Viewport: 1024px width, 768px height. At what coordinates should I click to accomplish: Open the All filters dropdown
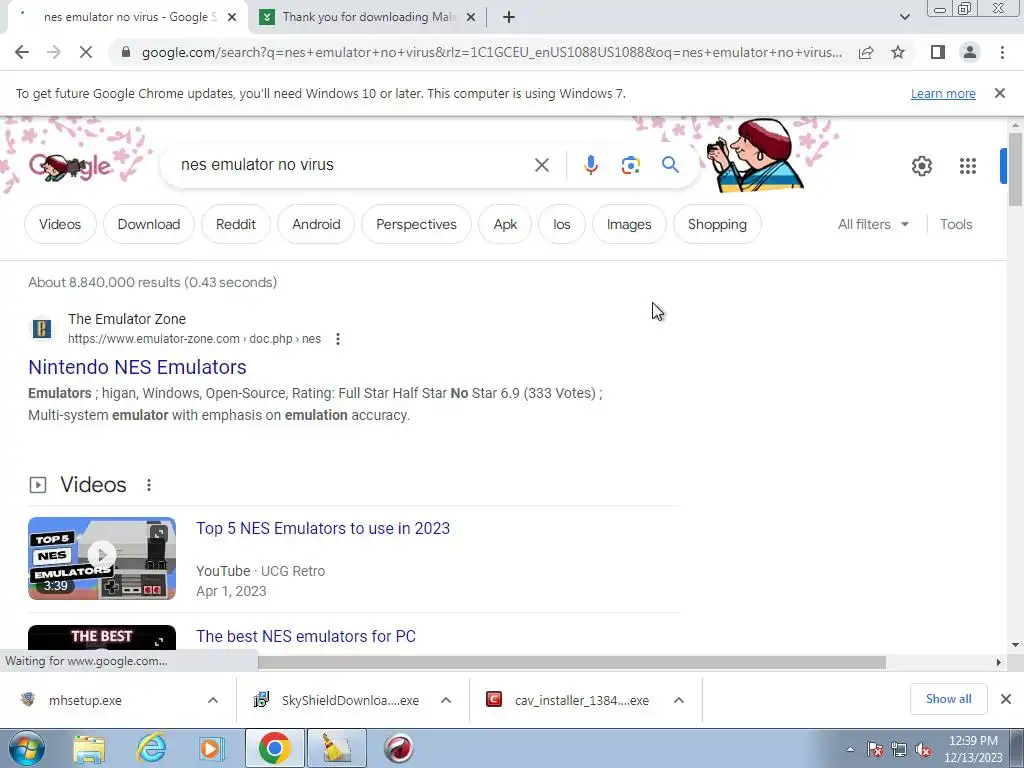(873, 224)
